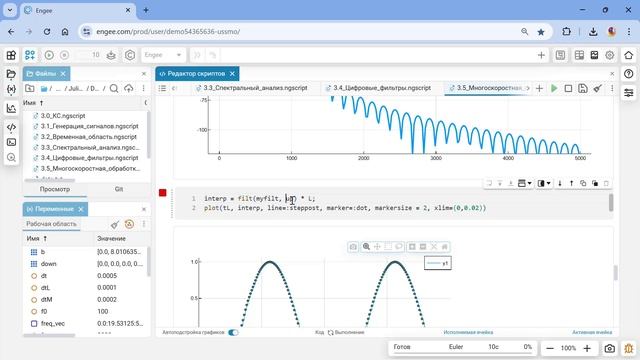Zoom out with the minus button
The image size is (640, 360).
550,348
